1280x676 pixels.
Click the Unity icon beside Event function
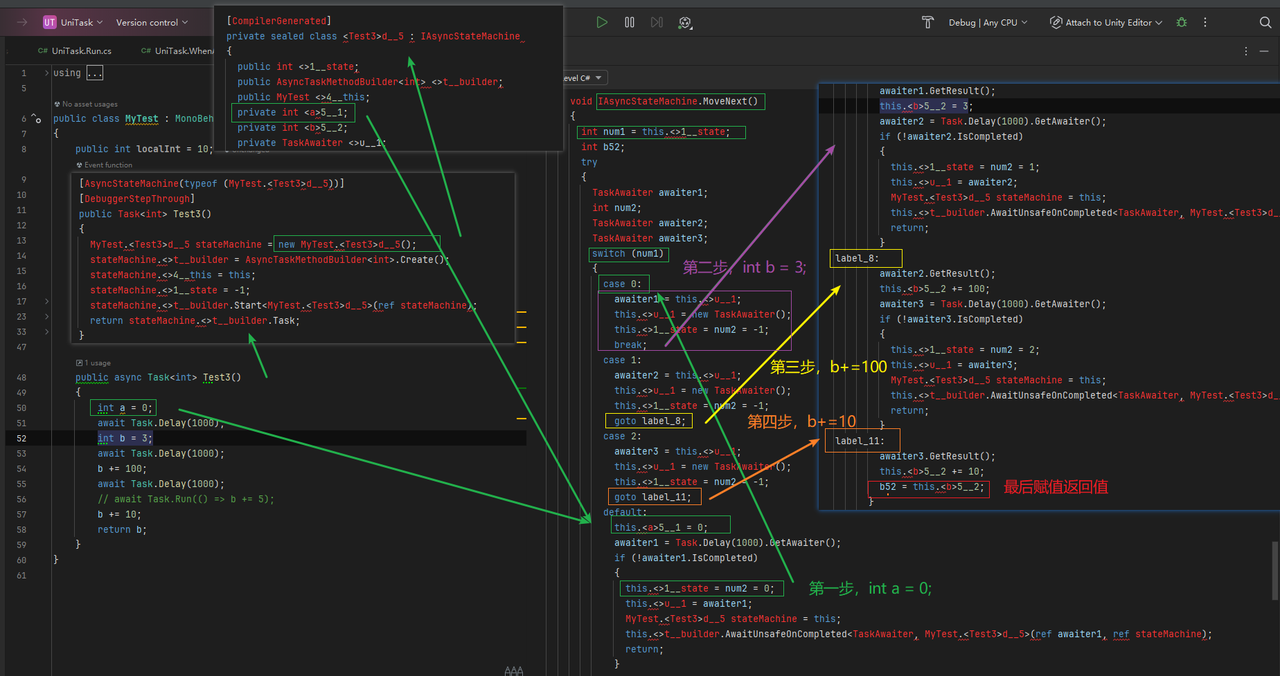pos(79,165)
